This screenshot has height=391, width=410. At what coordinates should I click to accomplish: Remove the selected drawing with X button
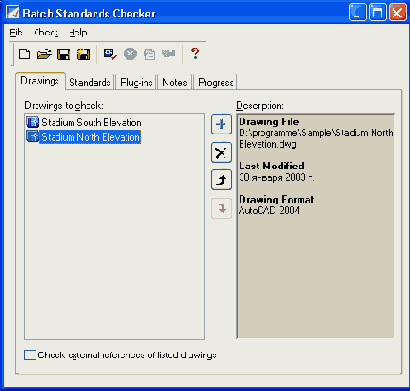[x=221, y=153]
